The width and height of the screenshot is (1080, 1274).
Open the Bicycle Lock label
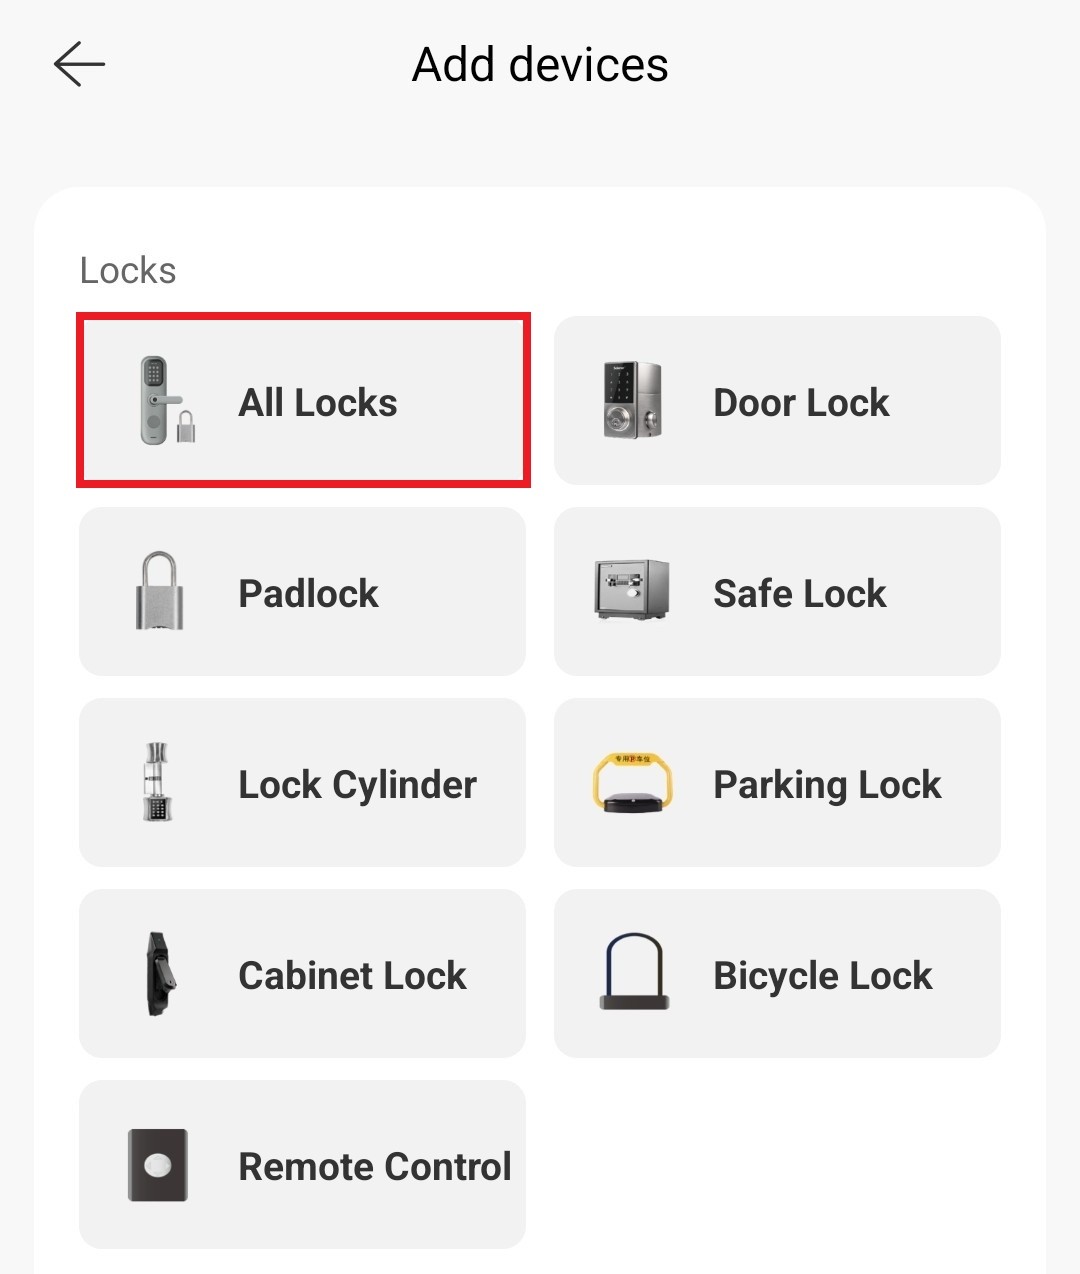[823, 977]
